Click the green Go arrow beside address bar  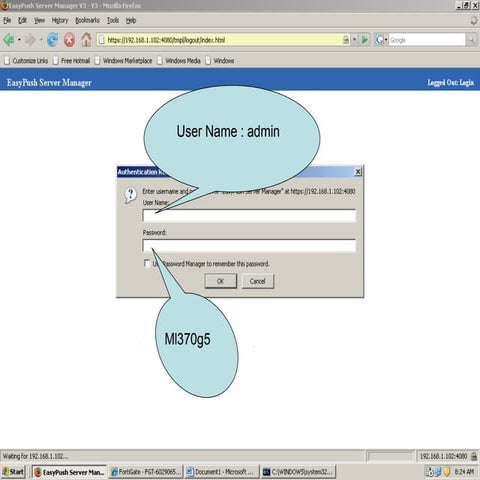pos(365,40)
